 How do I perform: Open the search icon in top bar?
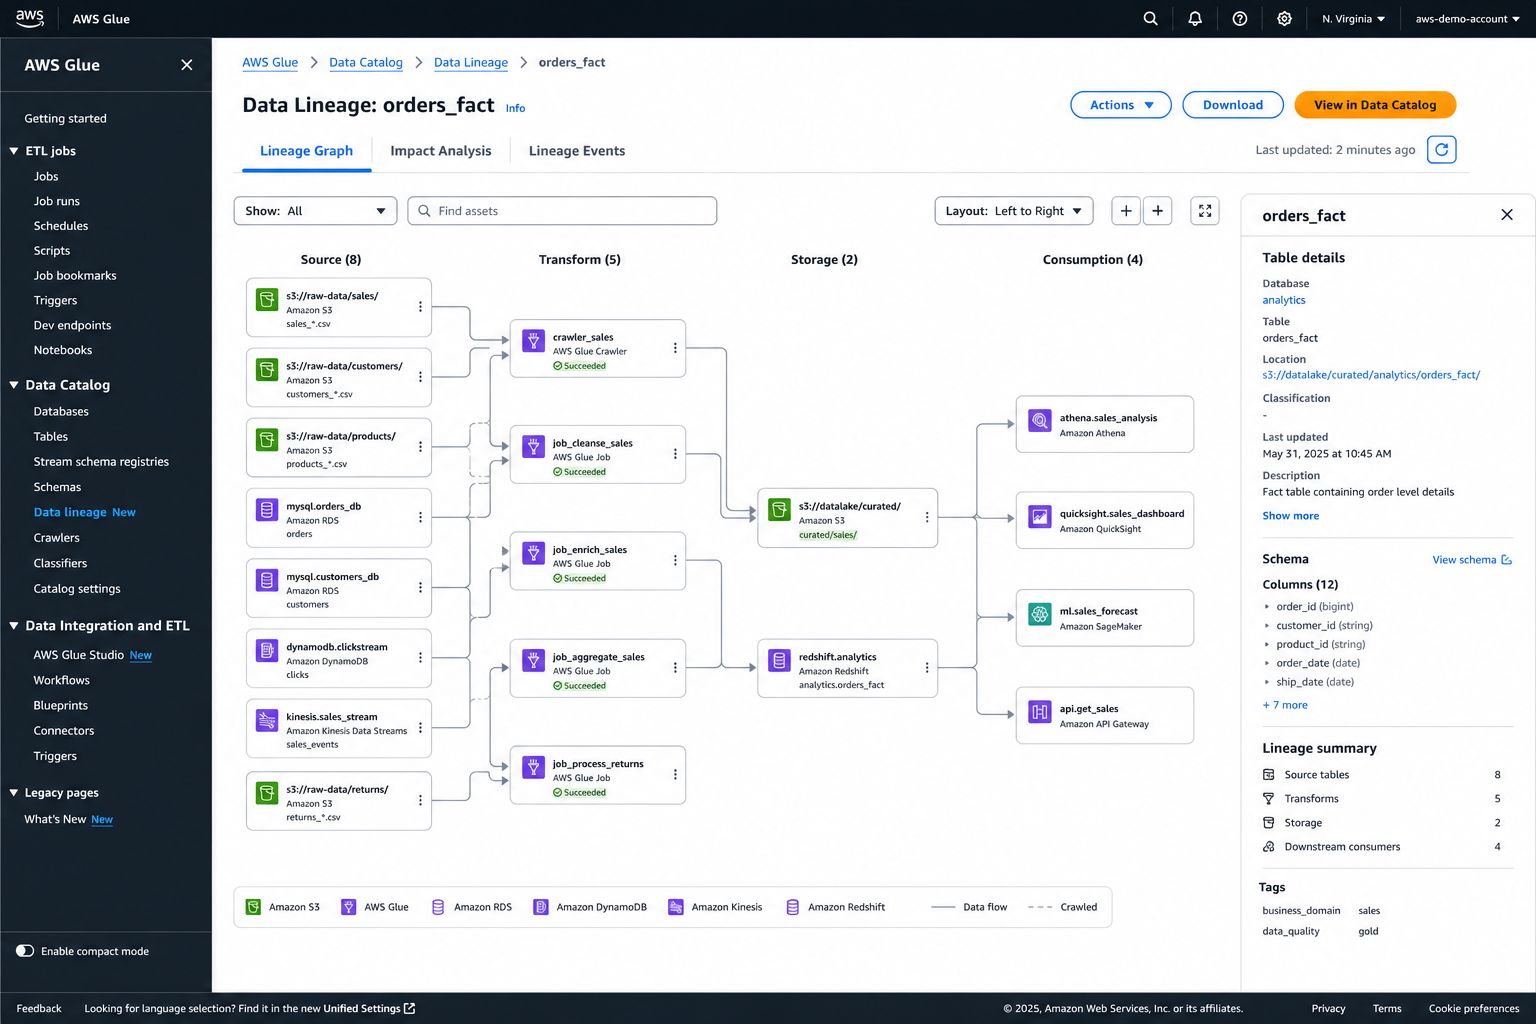(x=1150, y=19)
